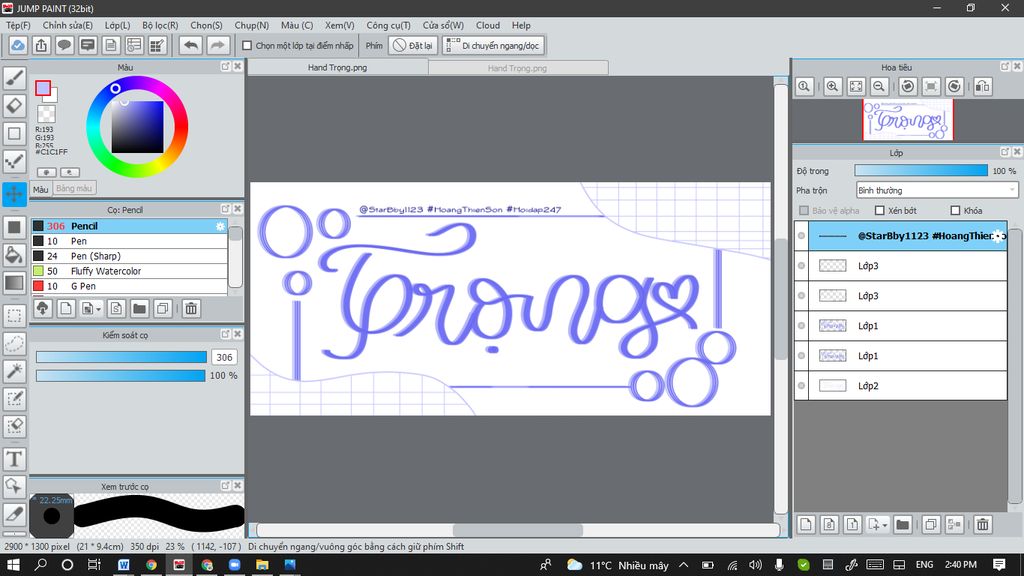The image size is (1024, 576).
Task: Click the navigator preview thumbnail
Action: point(908,120)
